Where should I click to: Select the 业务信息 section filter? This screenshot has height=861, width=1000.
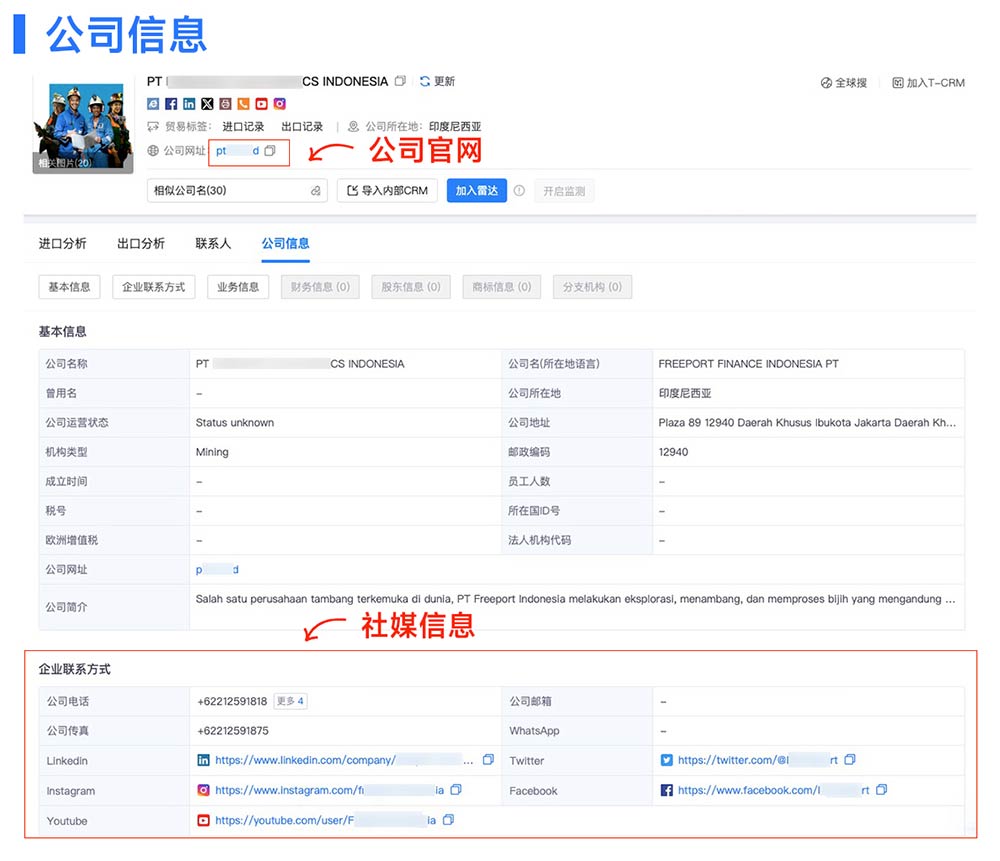click(238, 287)
